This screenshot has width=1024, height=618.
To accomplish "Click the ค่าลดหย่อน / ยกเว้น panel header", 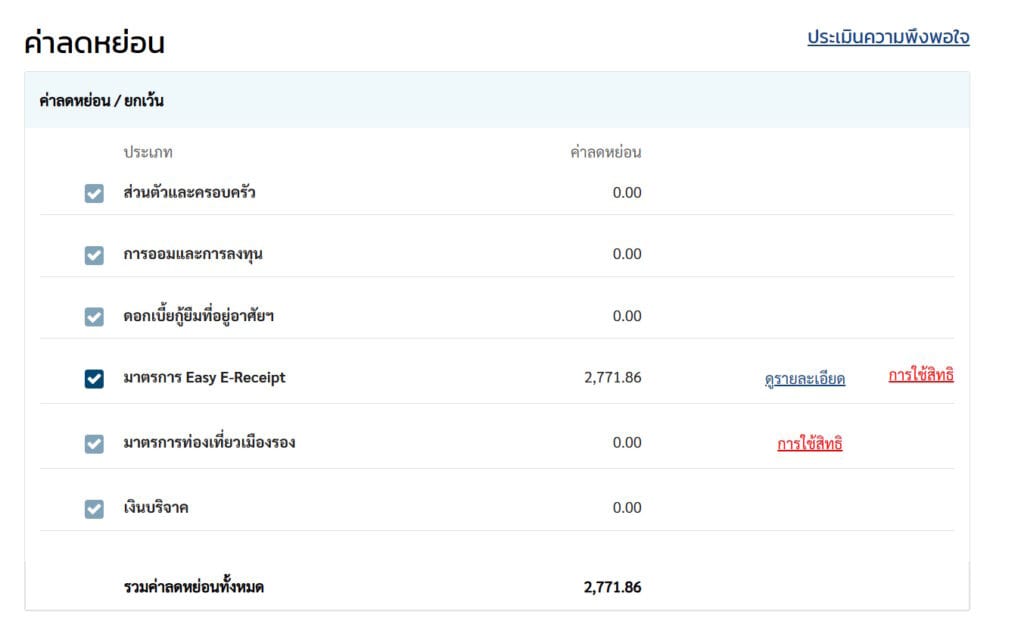I will point(102,101).
